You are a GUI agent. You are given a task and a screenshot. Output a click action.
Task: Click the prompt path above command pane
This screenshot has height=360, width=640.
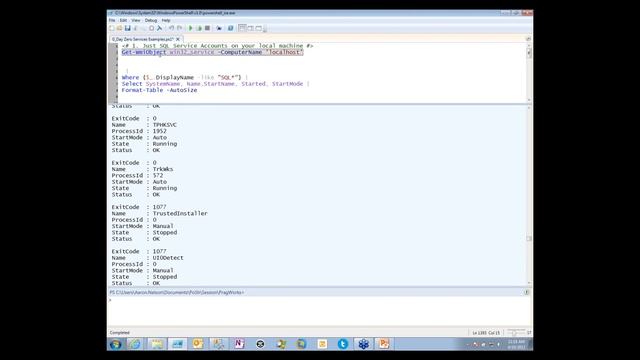pyautogui.click(x=177, y=292)
